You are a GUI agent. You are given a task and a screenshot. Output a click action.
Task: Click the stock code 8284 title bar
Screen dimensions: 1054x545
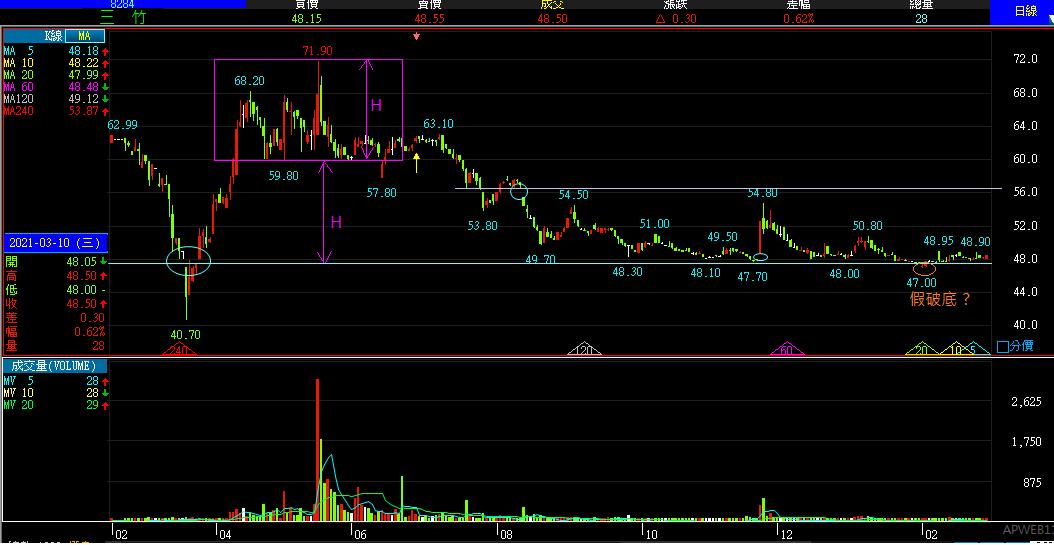coord(123,4)
